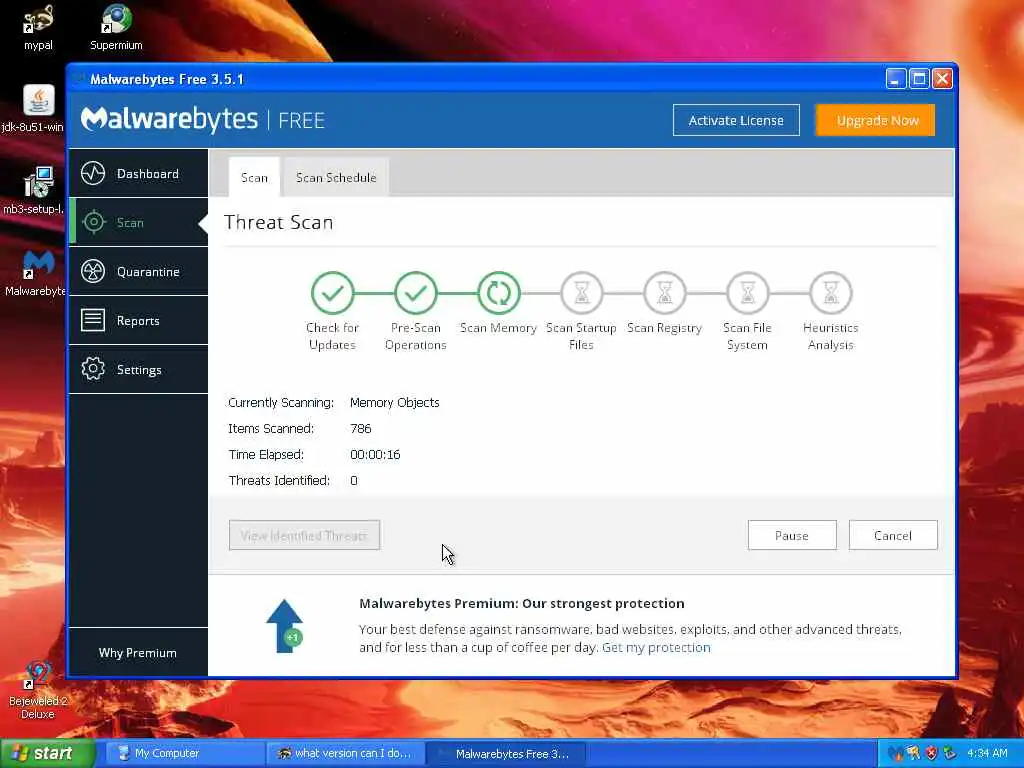Click the Activate License button
The height and width of the screenshot is (768, 1024).
(736, 120)
